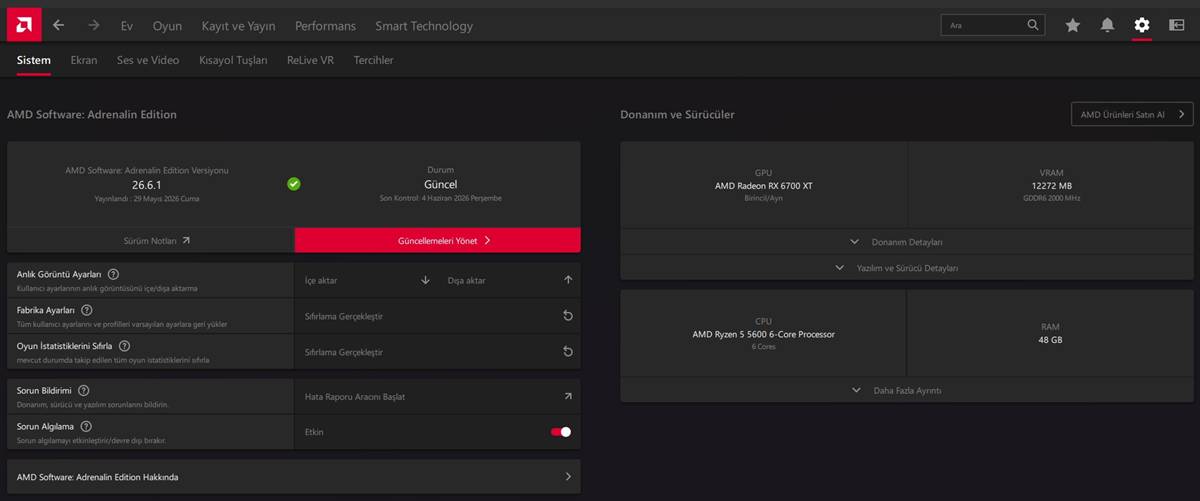The width and height of the screenshot is (1200, 501).
Task: Open the sidebar panel icon
Action: point(1176,25)
